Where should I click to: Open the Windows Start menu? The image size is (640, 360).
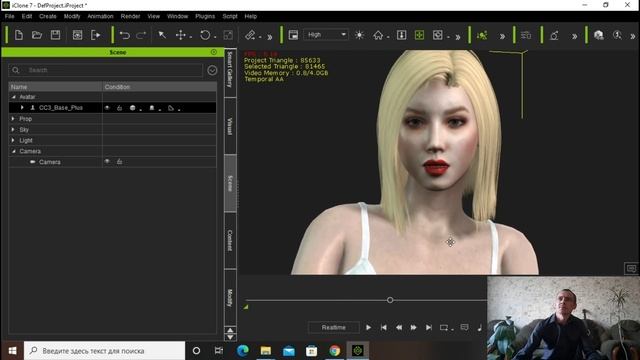click(12, 351)
